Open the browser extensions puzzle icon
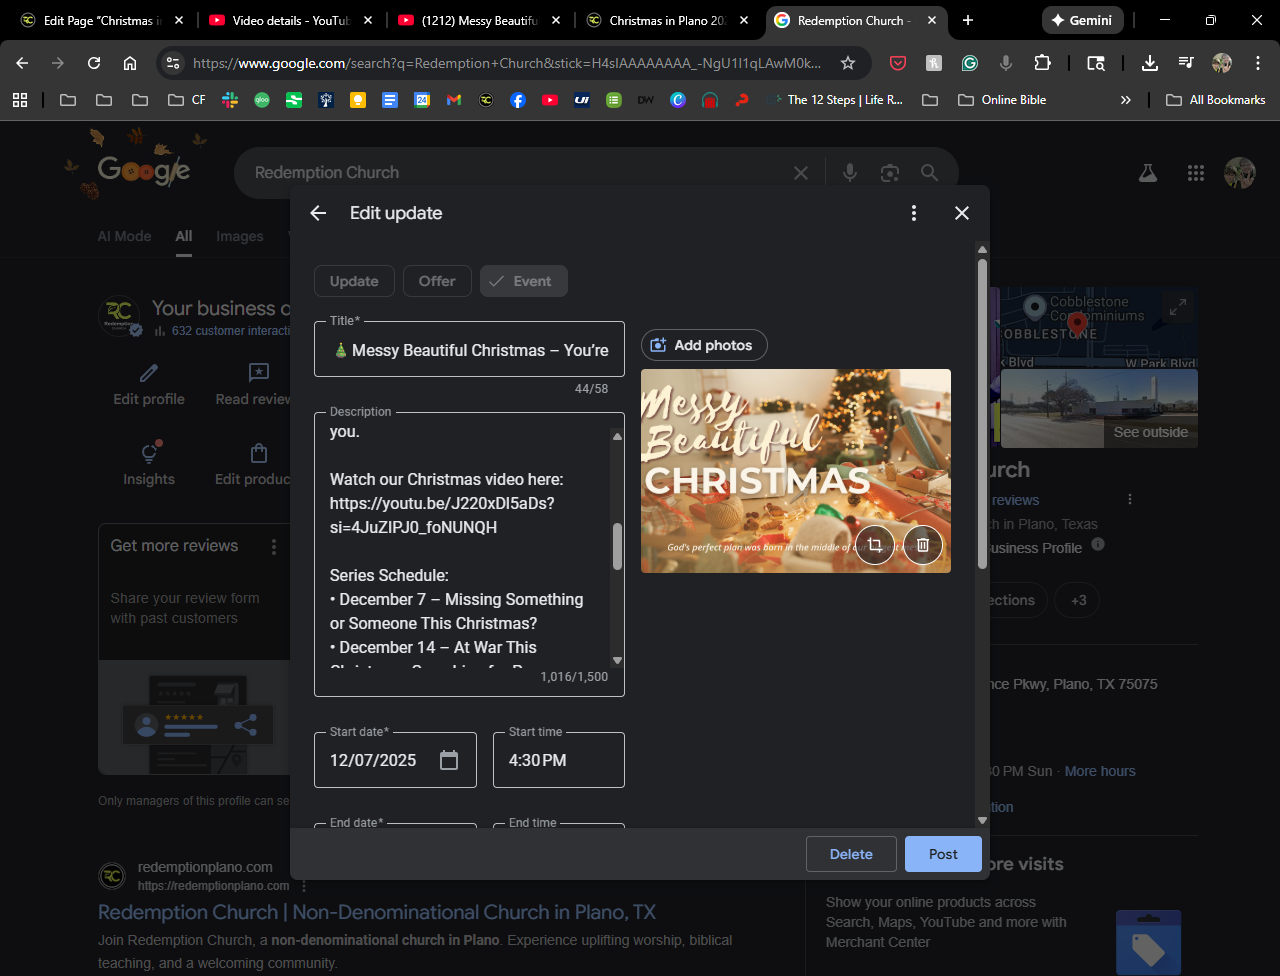This screenshot has width=1280, height=976. pos(1042,63)
